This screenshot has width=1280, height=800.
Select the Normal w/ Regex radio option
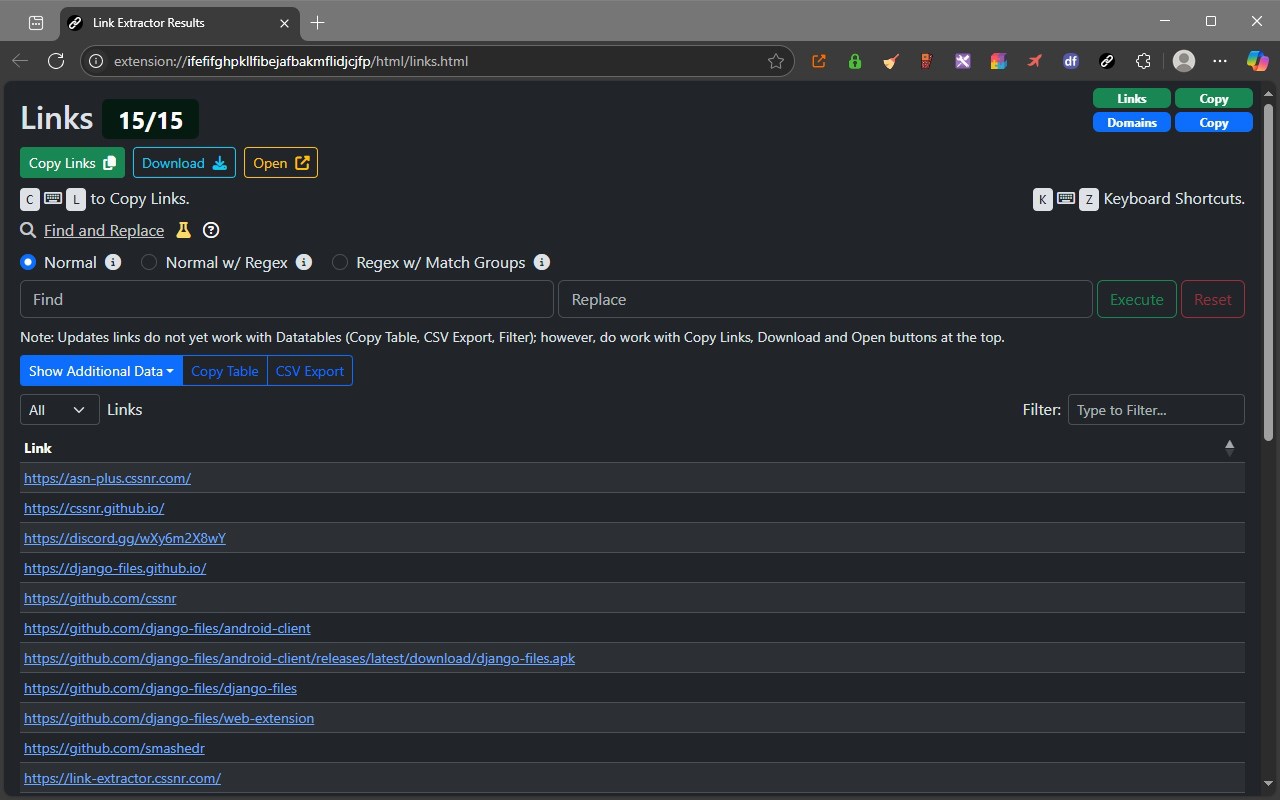[x=149, y=262]
